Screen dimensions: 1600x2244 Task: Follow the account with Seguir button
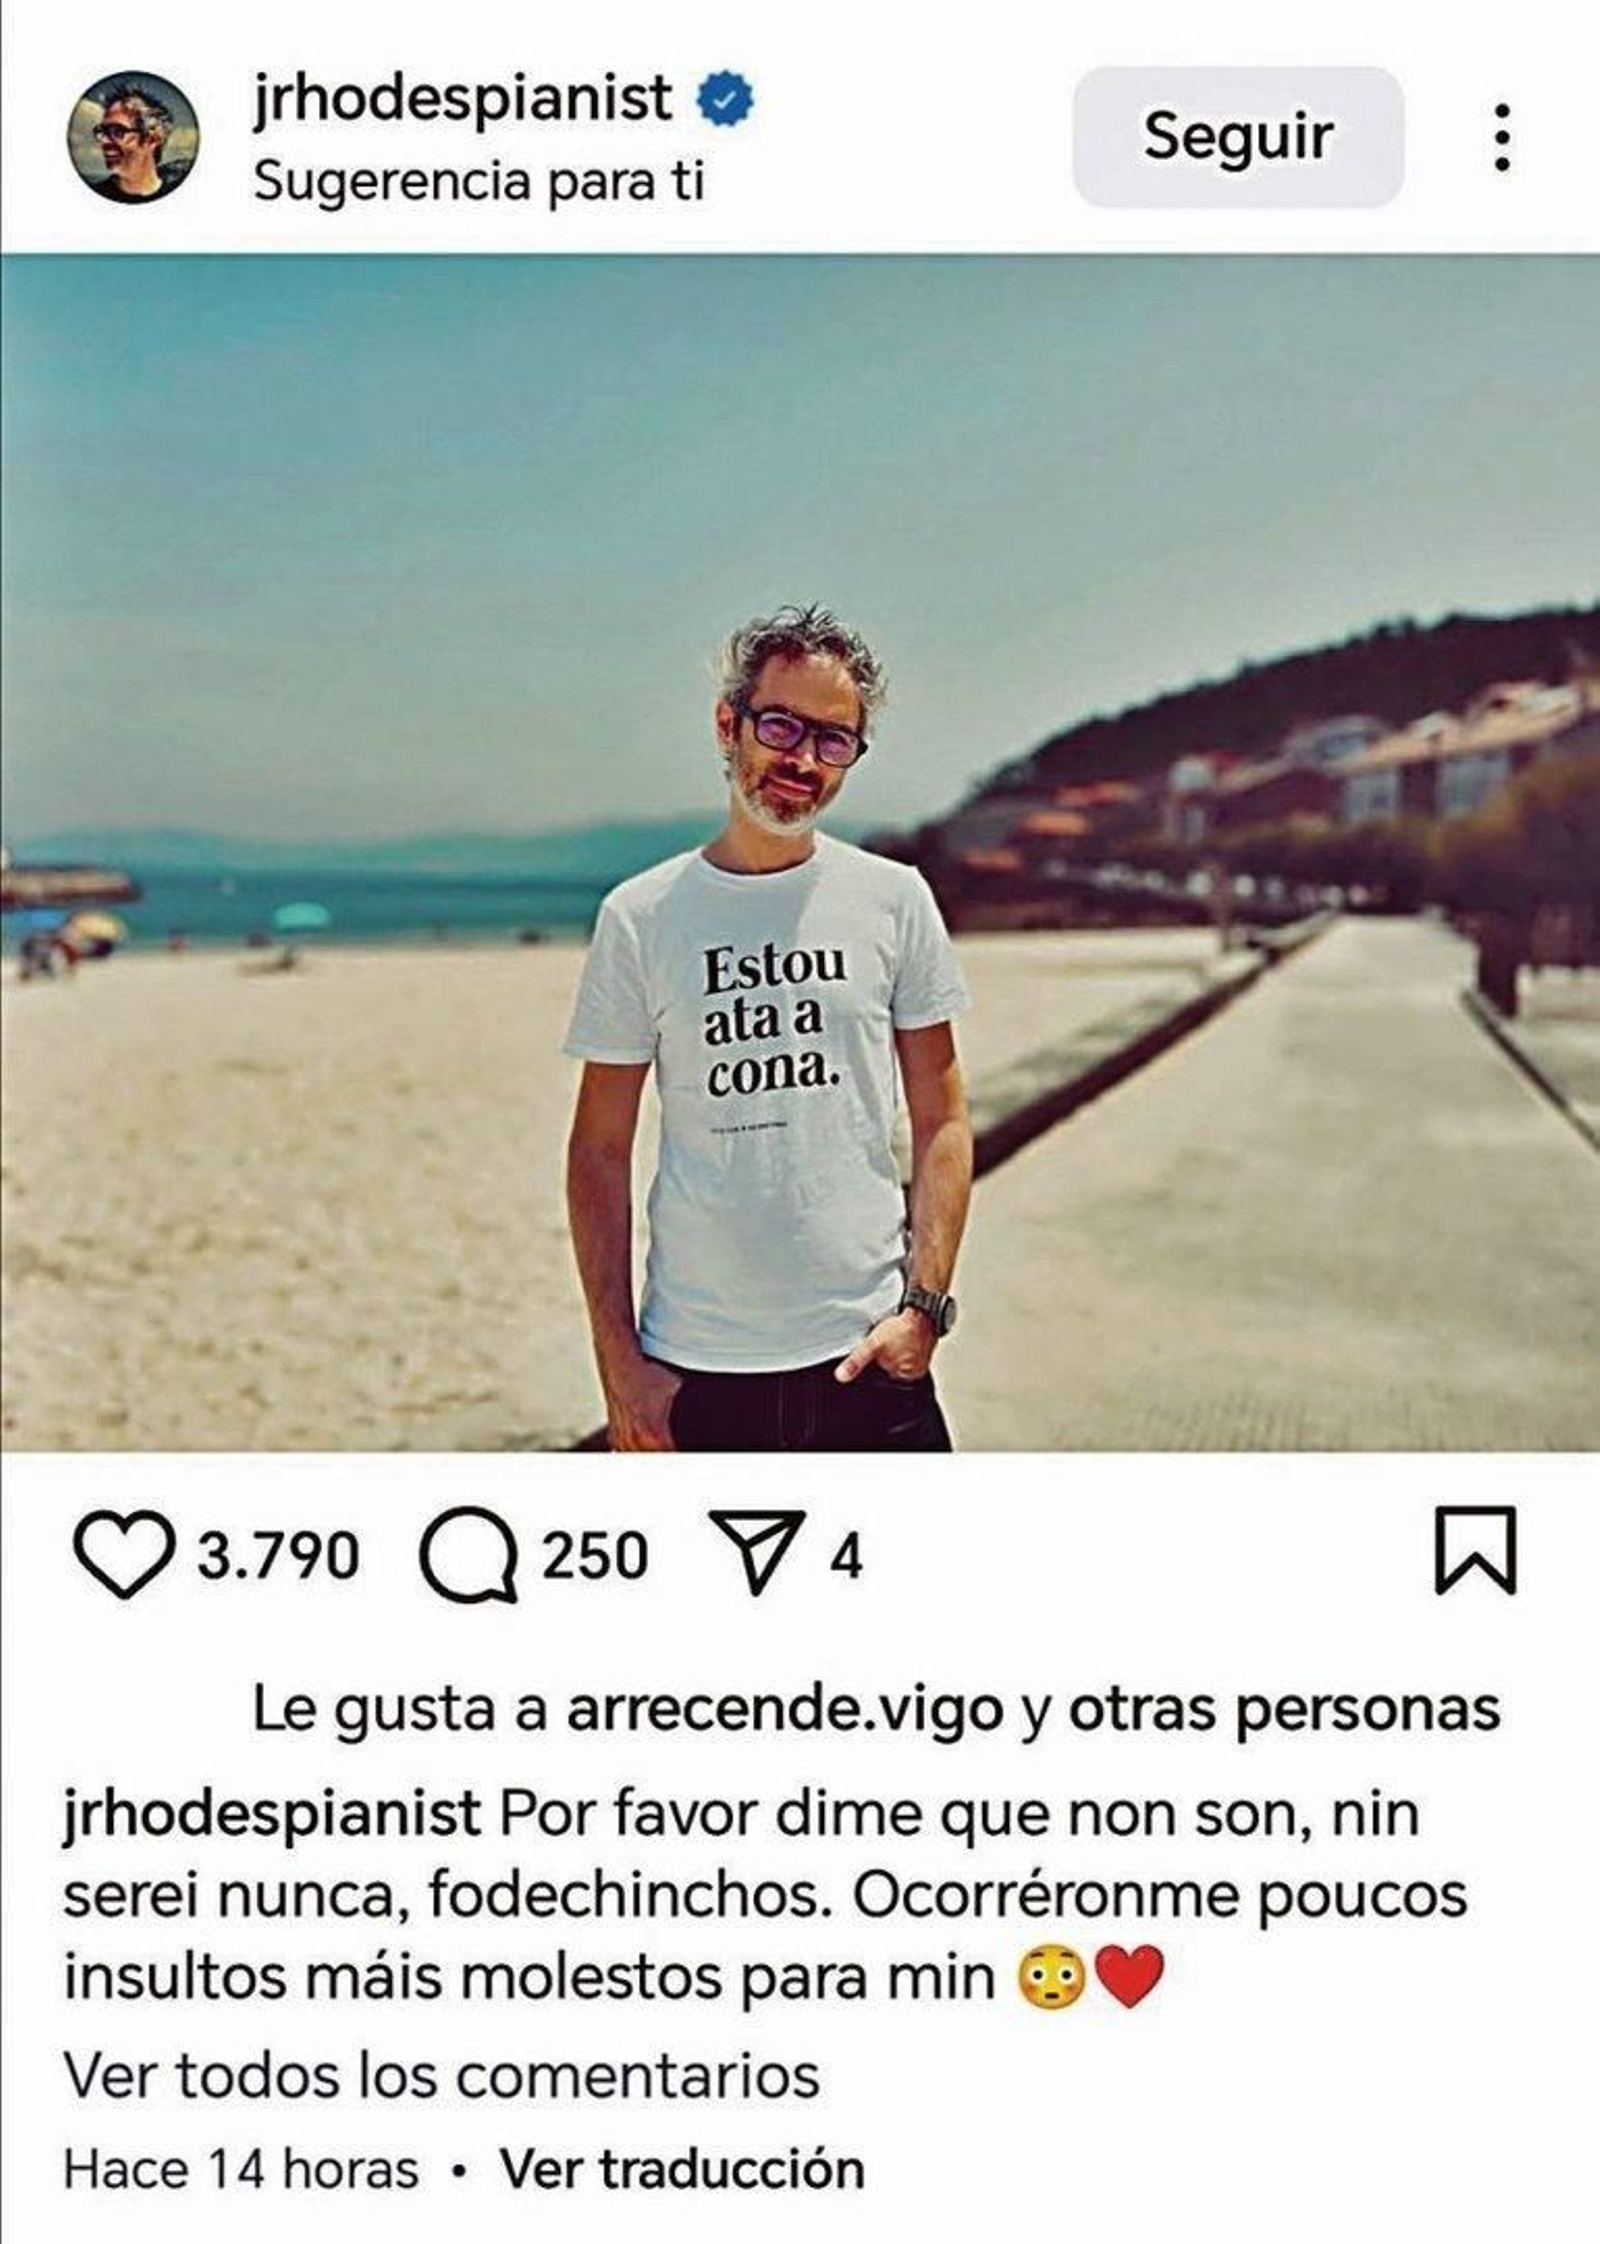coord(1238,137)
